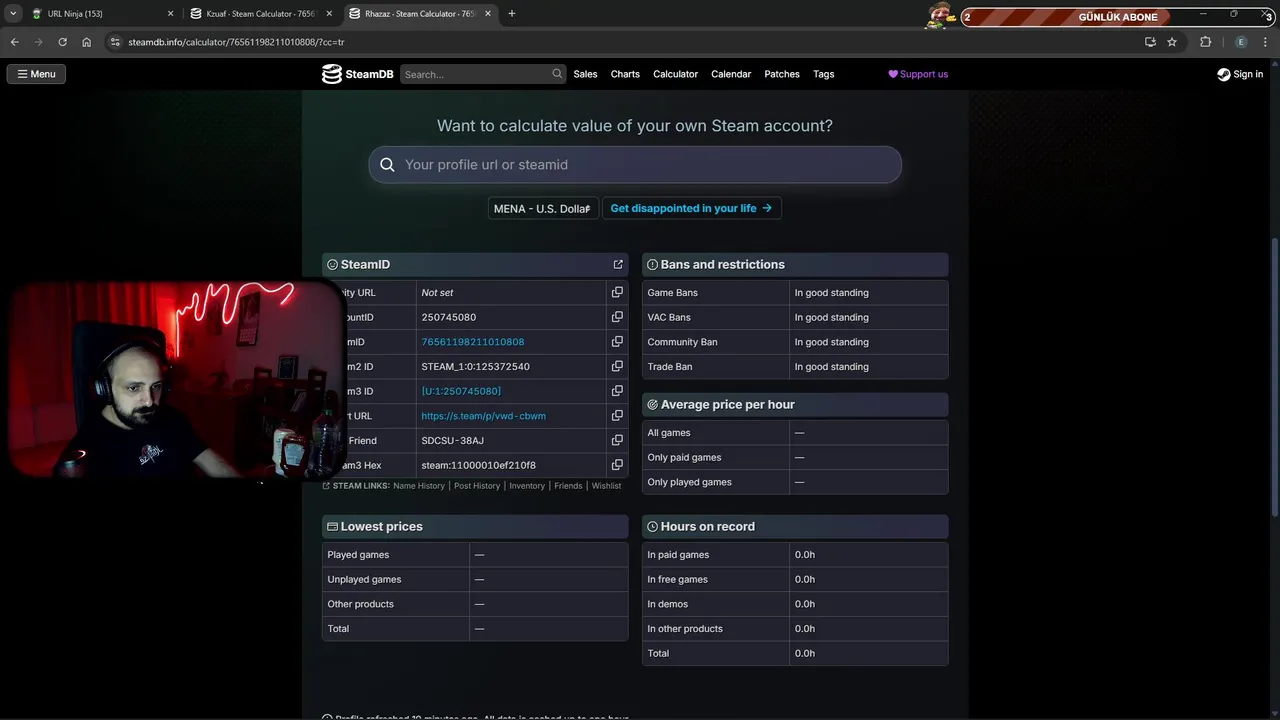Screen dimensions: 1280x720
Task: Open Tags in SteamDB navigation
Action: 823,74
